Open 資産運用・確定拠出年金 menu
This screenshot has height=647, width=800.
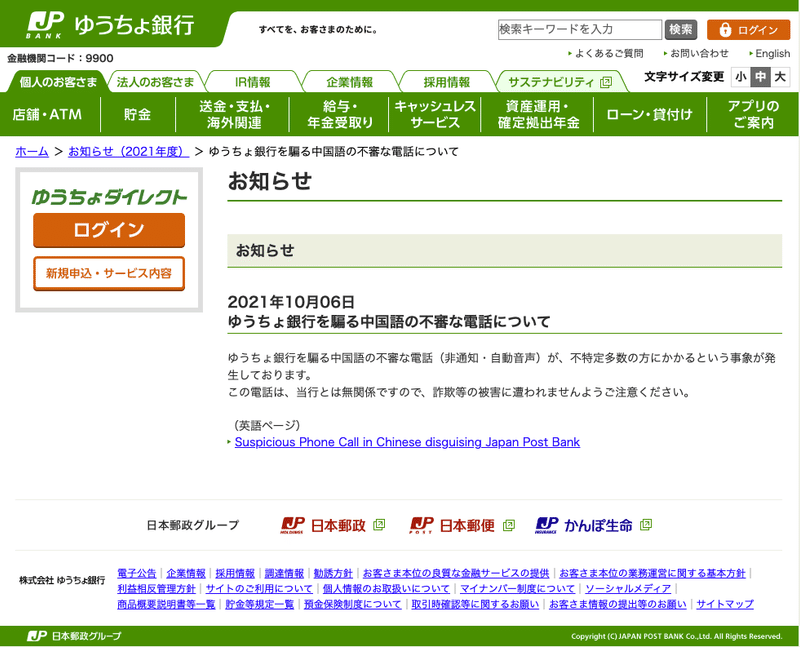coord(538,114)
